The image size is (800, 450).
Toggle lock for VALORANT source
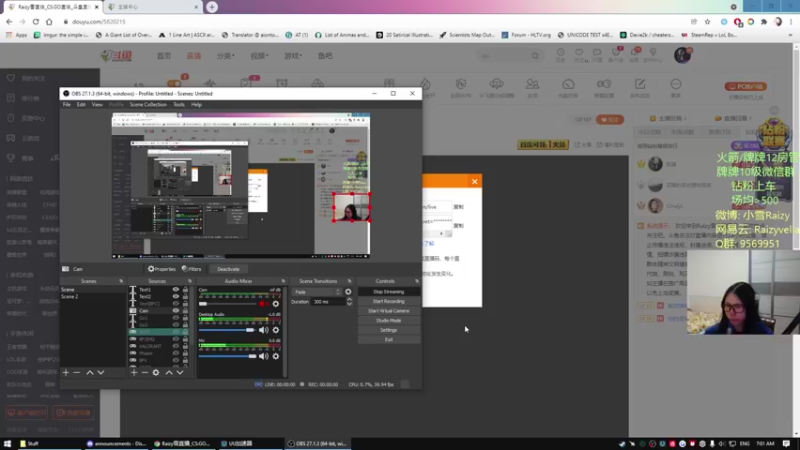[185, 346]
